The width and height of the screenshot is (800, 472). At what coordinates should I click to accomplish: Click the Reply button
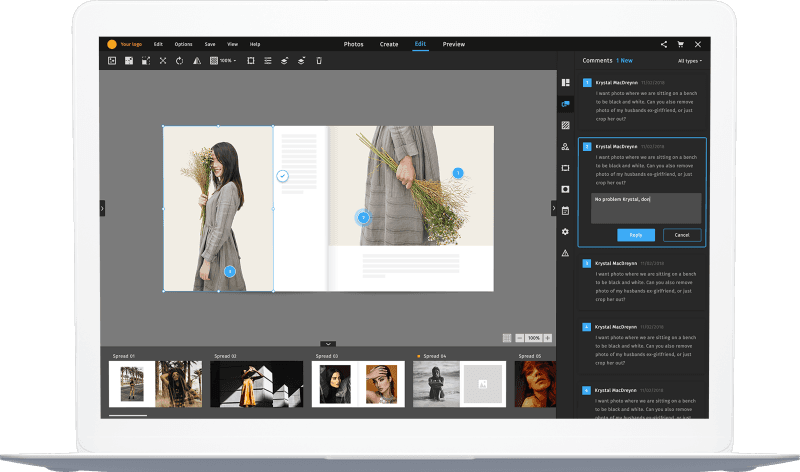[635, 235]
